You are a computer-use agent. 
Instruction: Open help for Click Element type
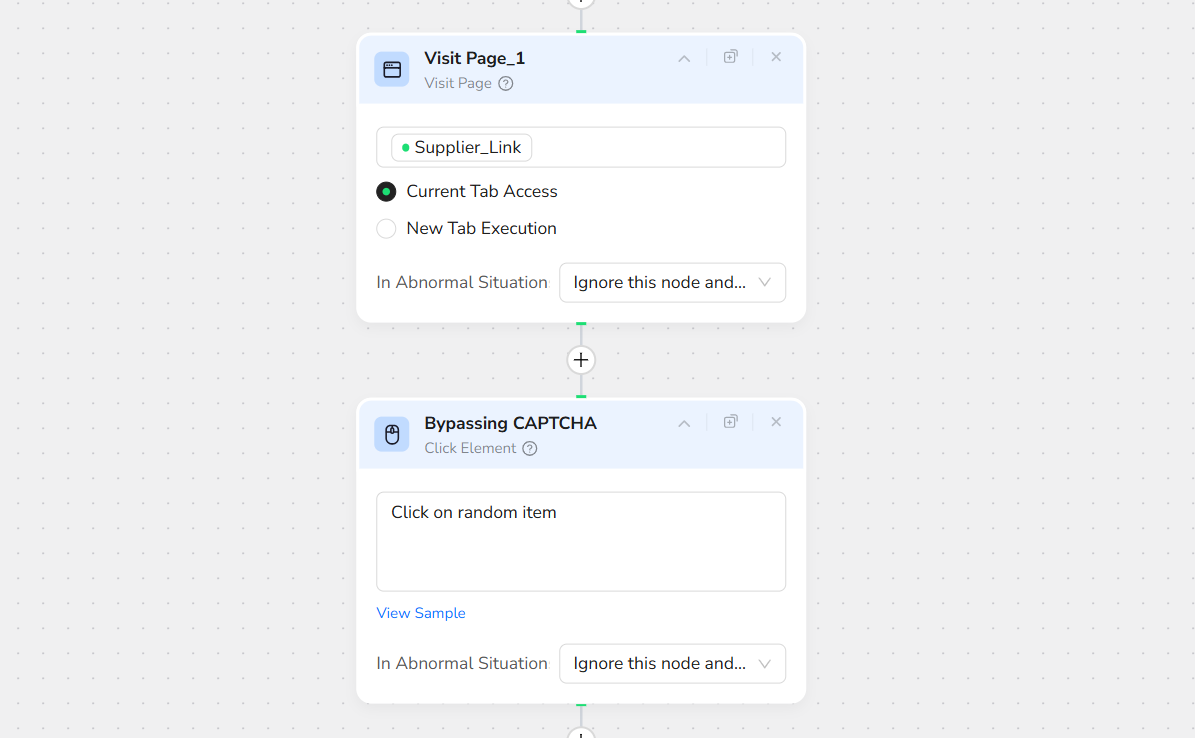[x=530, y=448]
